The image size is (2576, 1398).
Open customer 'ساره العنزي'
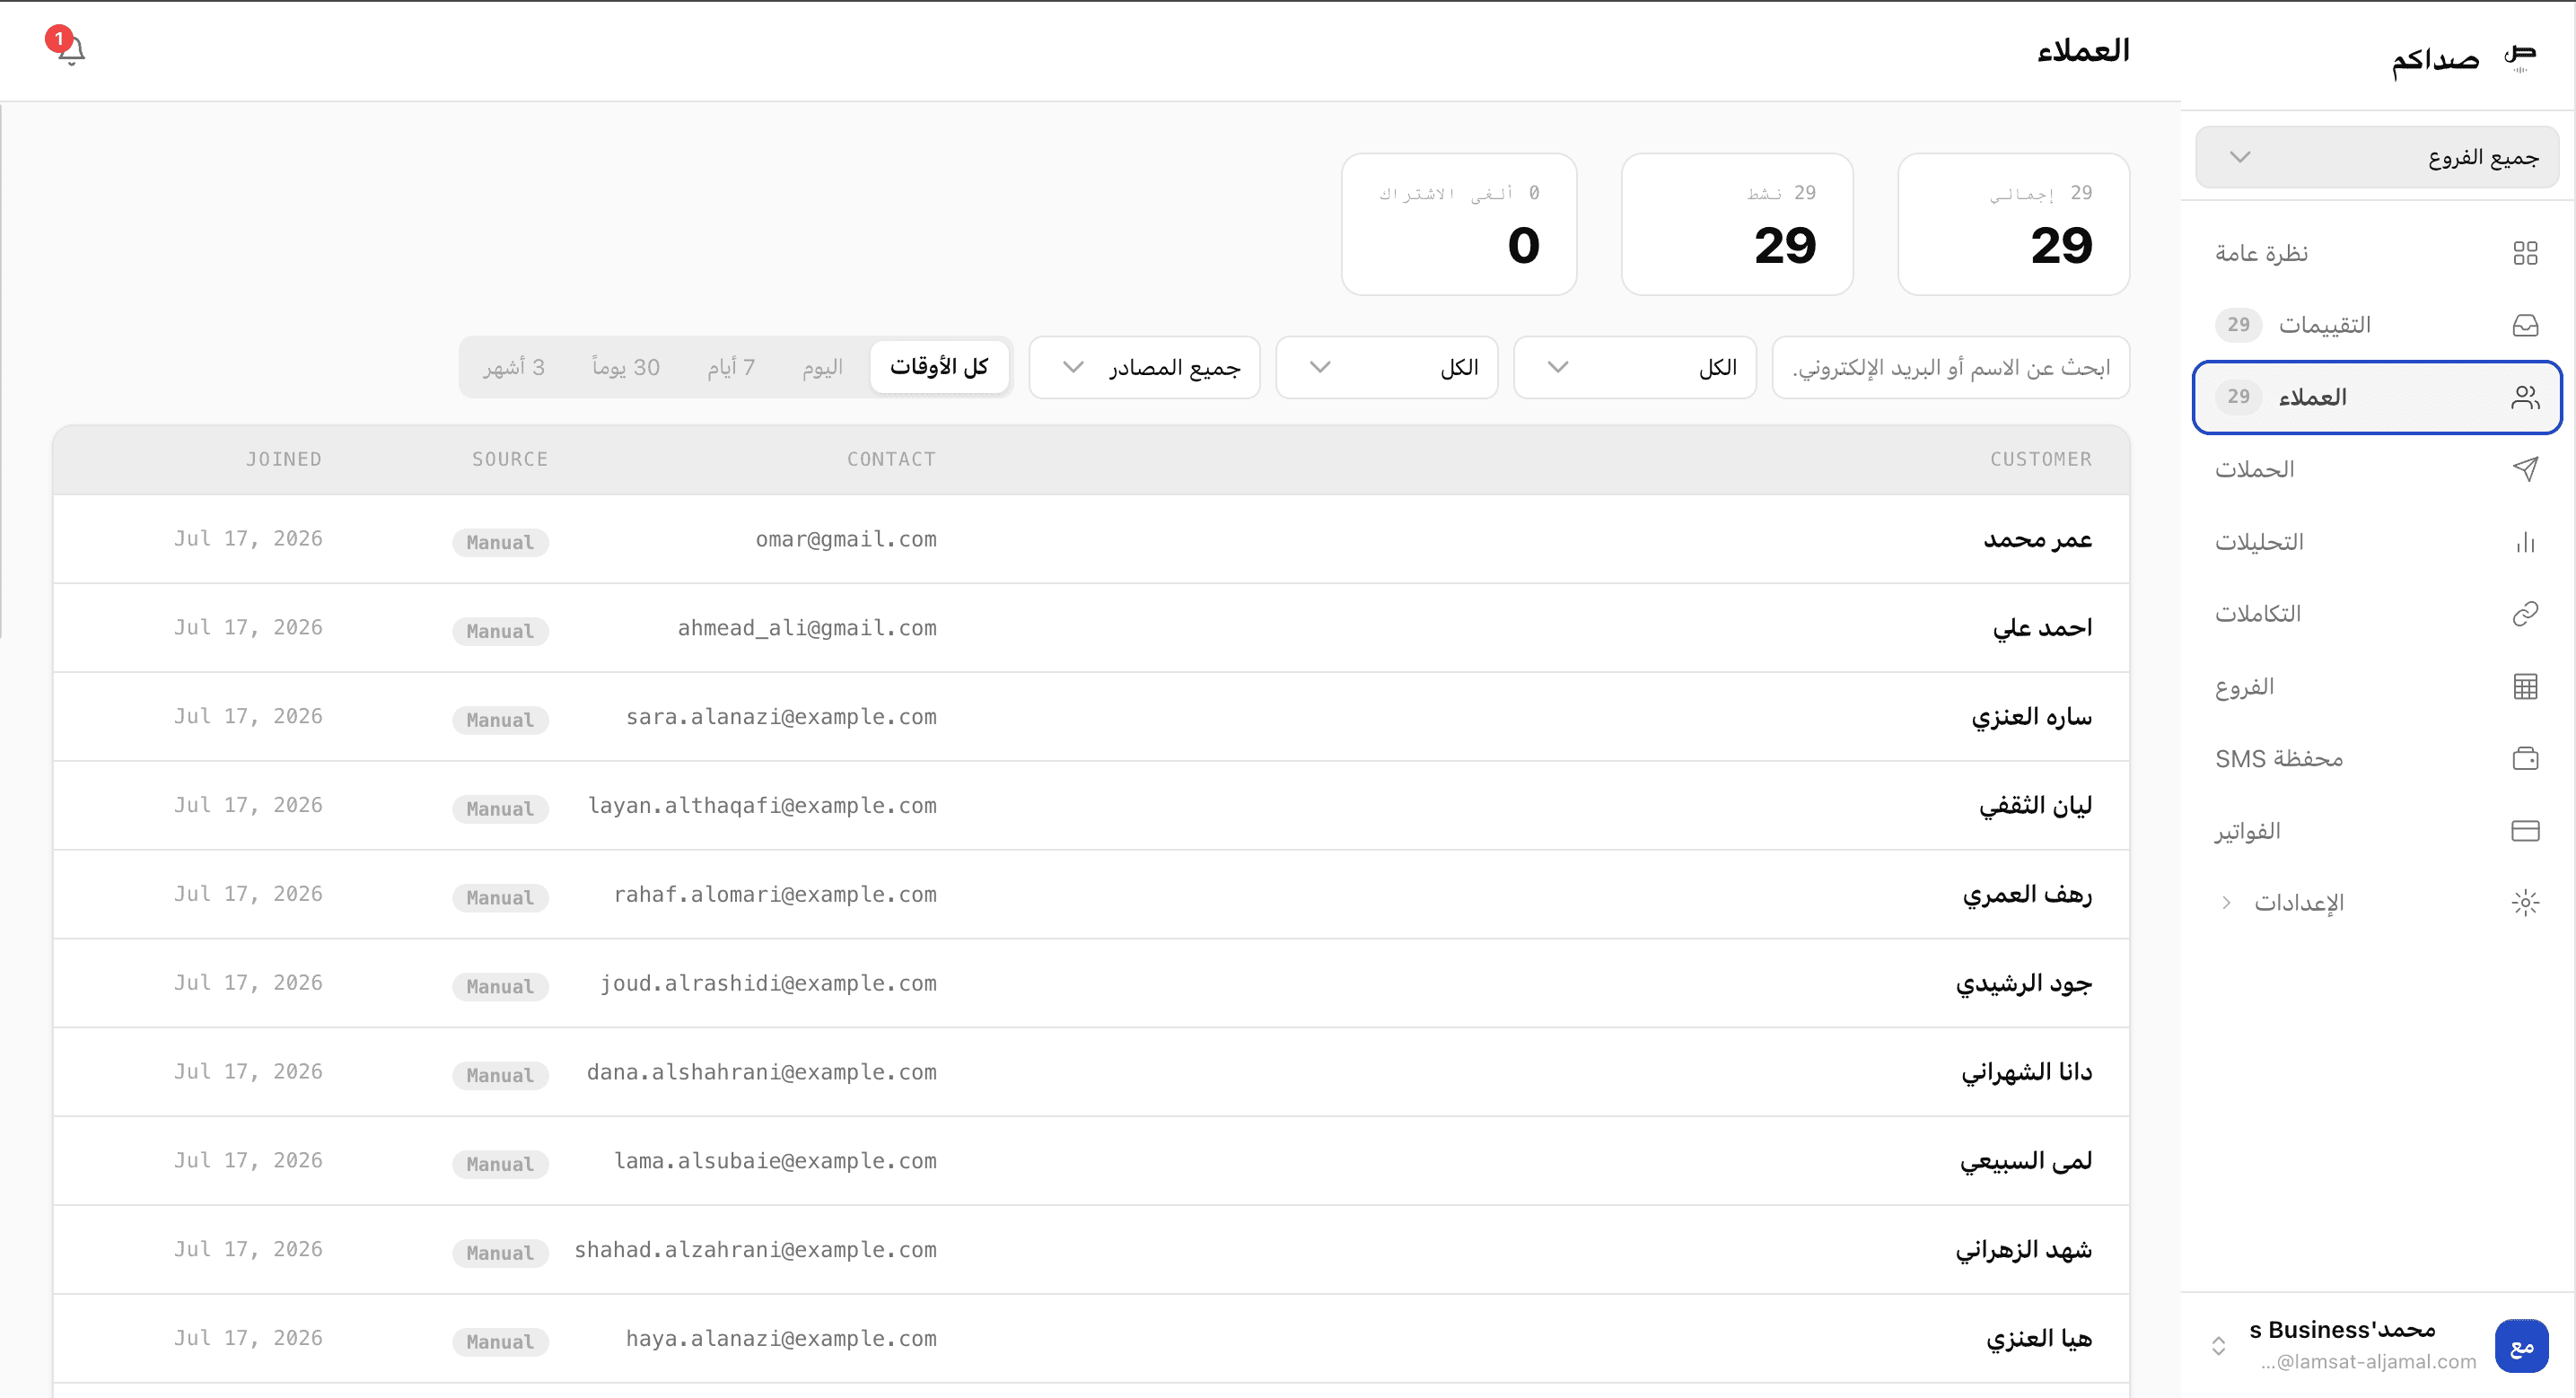coord(2031,717)
